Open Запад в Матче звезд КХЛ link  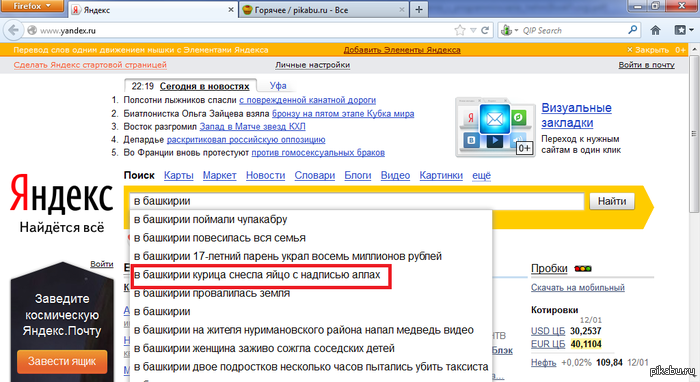[x=252, y=126]
